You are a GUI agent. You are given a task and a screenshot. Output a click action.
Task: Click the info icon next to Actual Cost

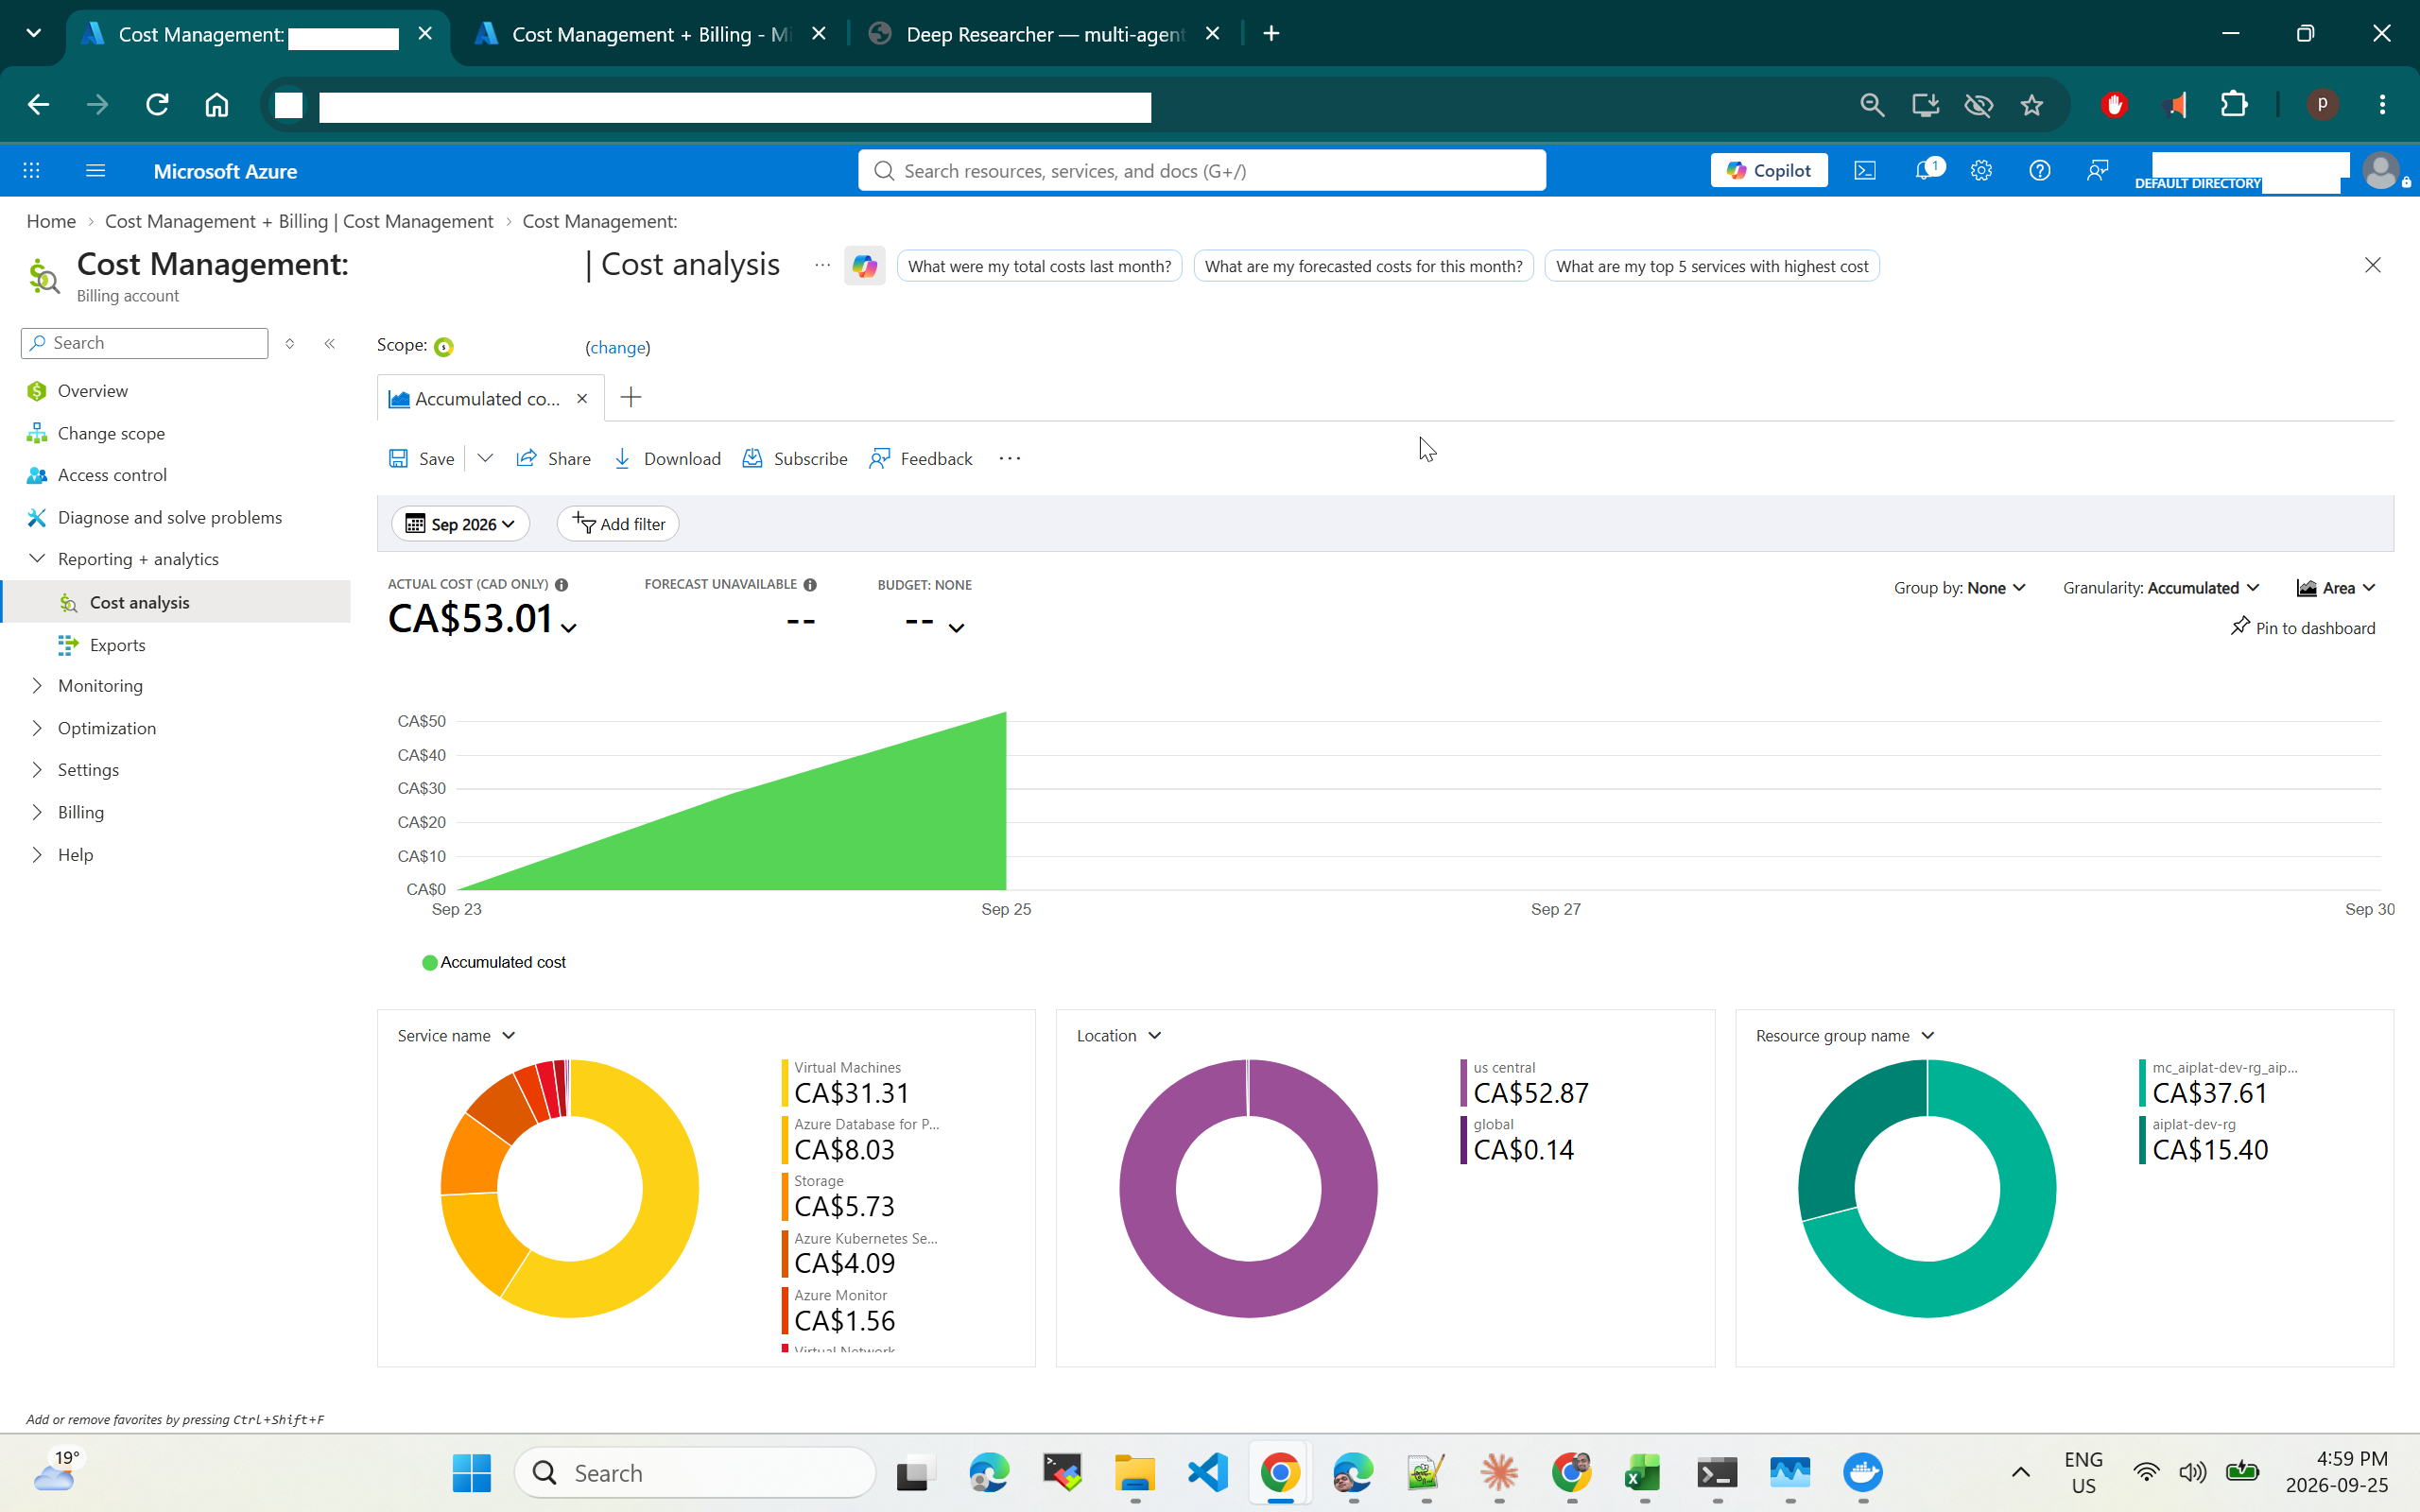[x=561, y=584]
